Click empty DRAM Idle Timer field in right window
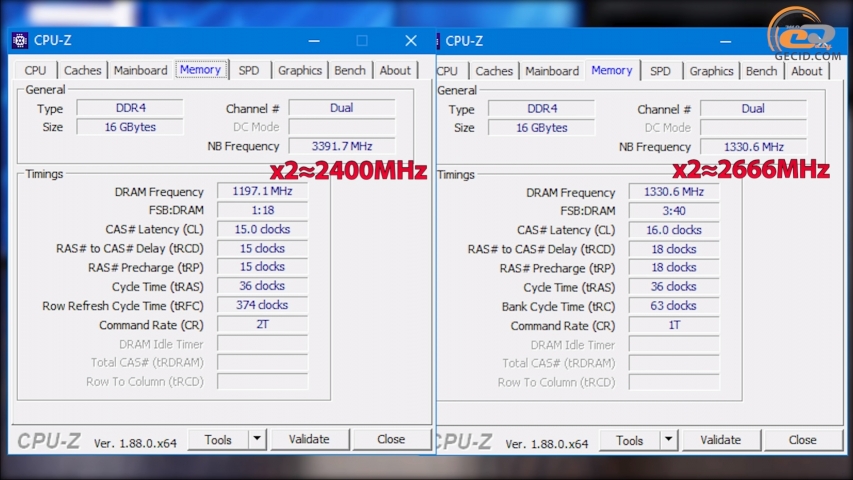 tap(674, 344)
